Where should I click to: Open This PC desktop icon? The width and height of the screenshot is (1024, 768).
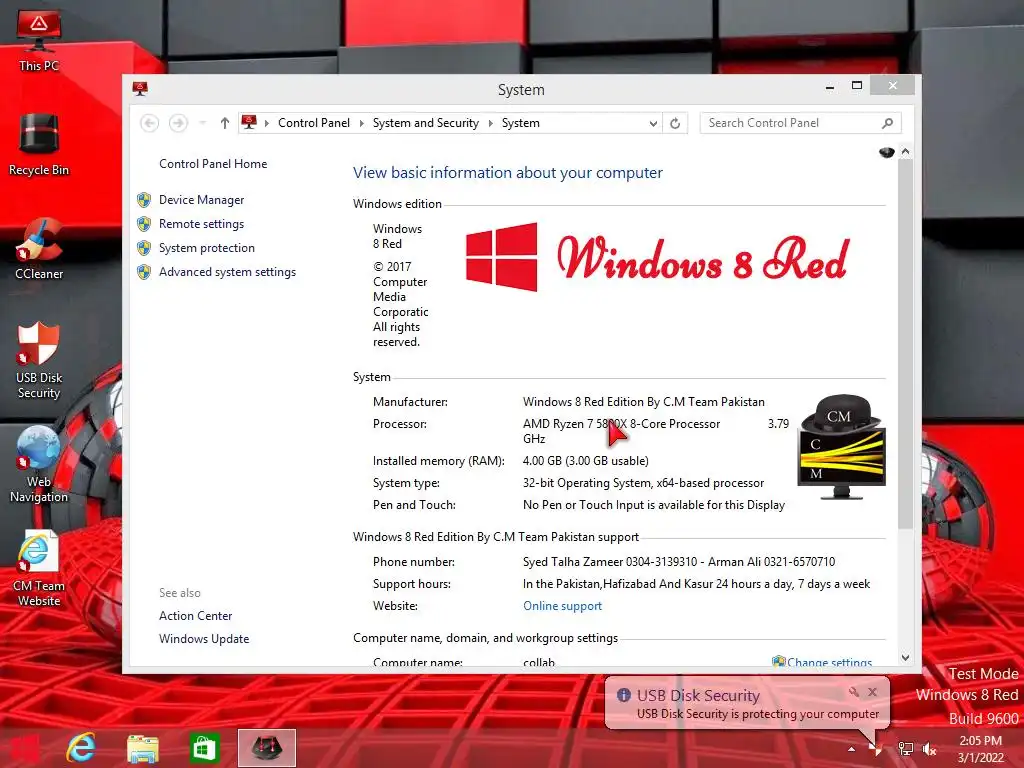39,40
